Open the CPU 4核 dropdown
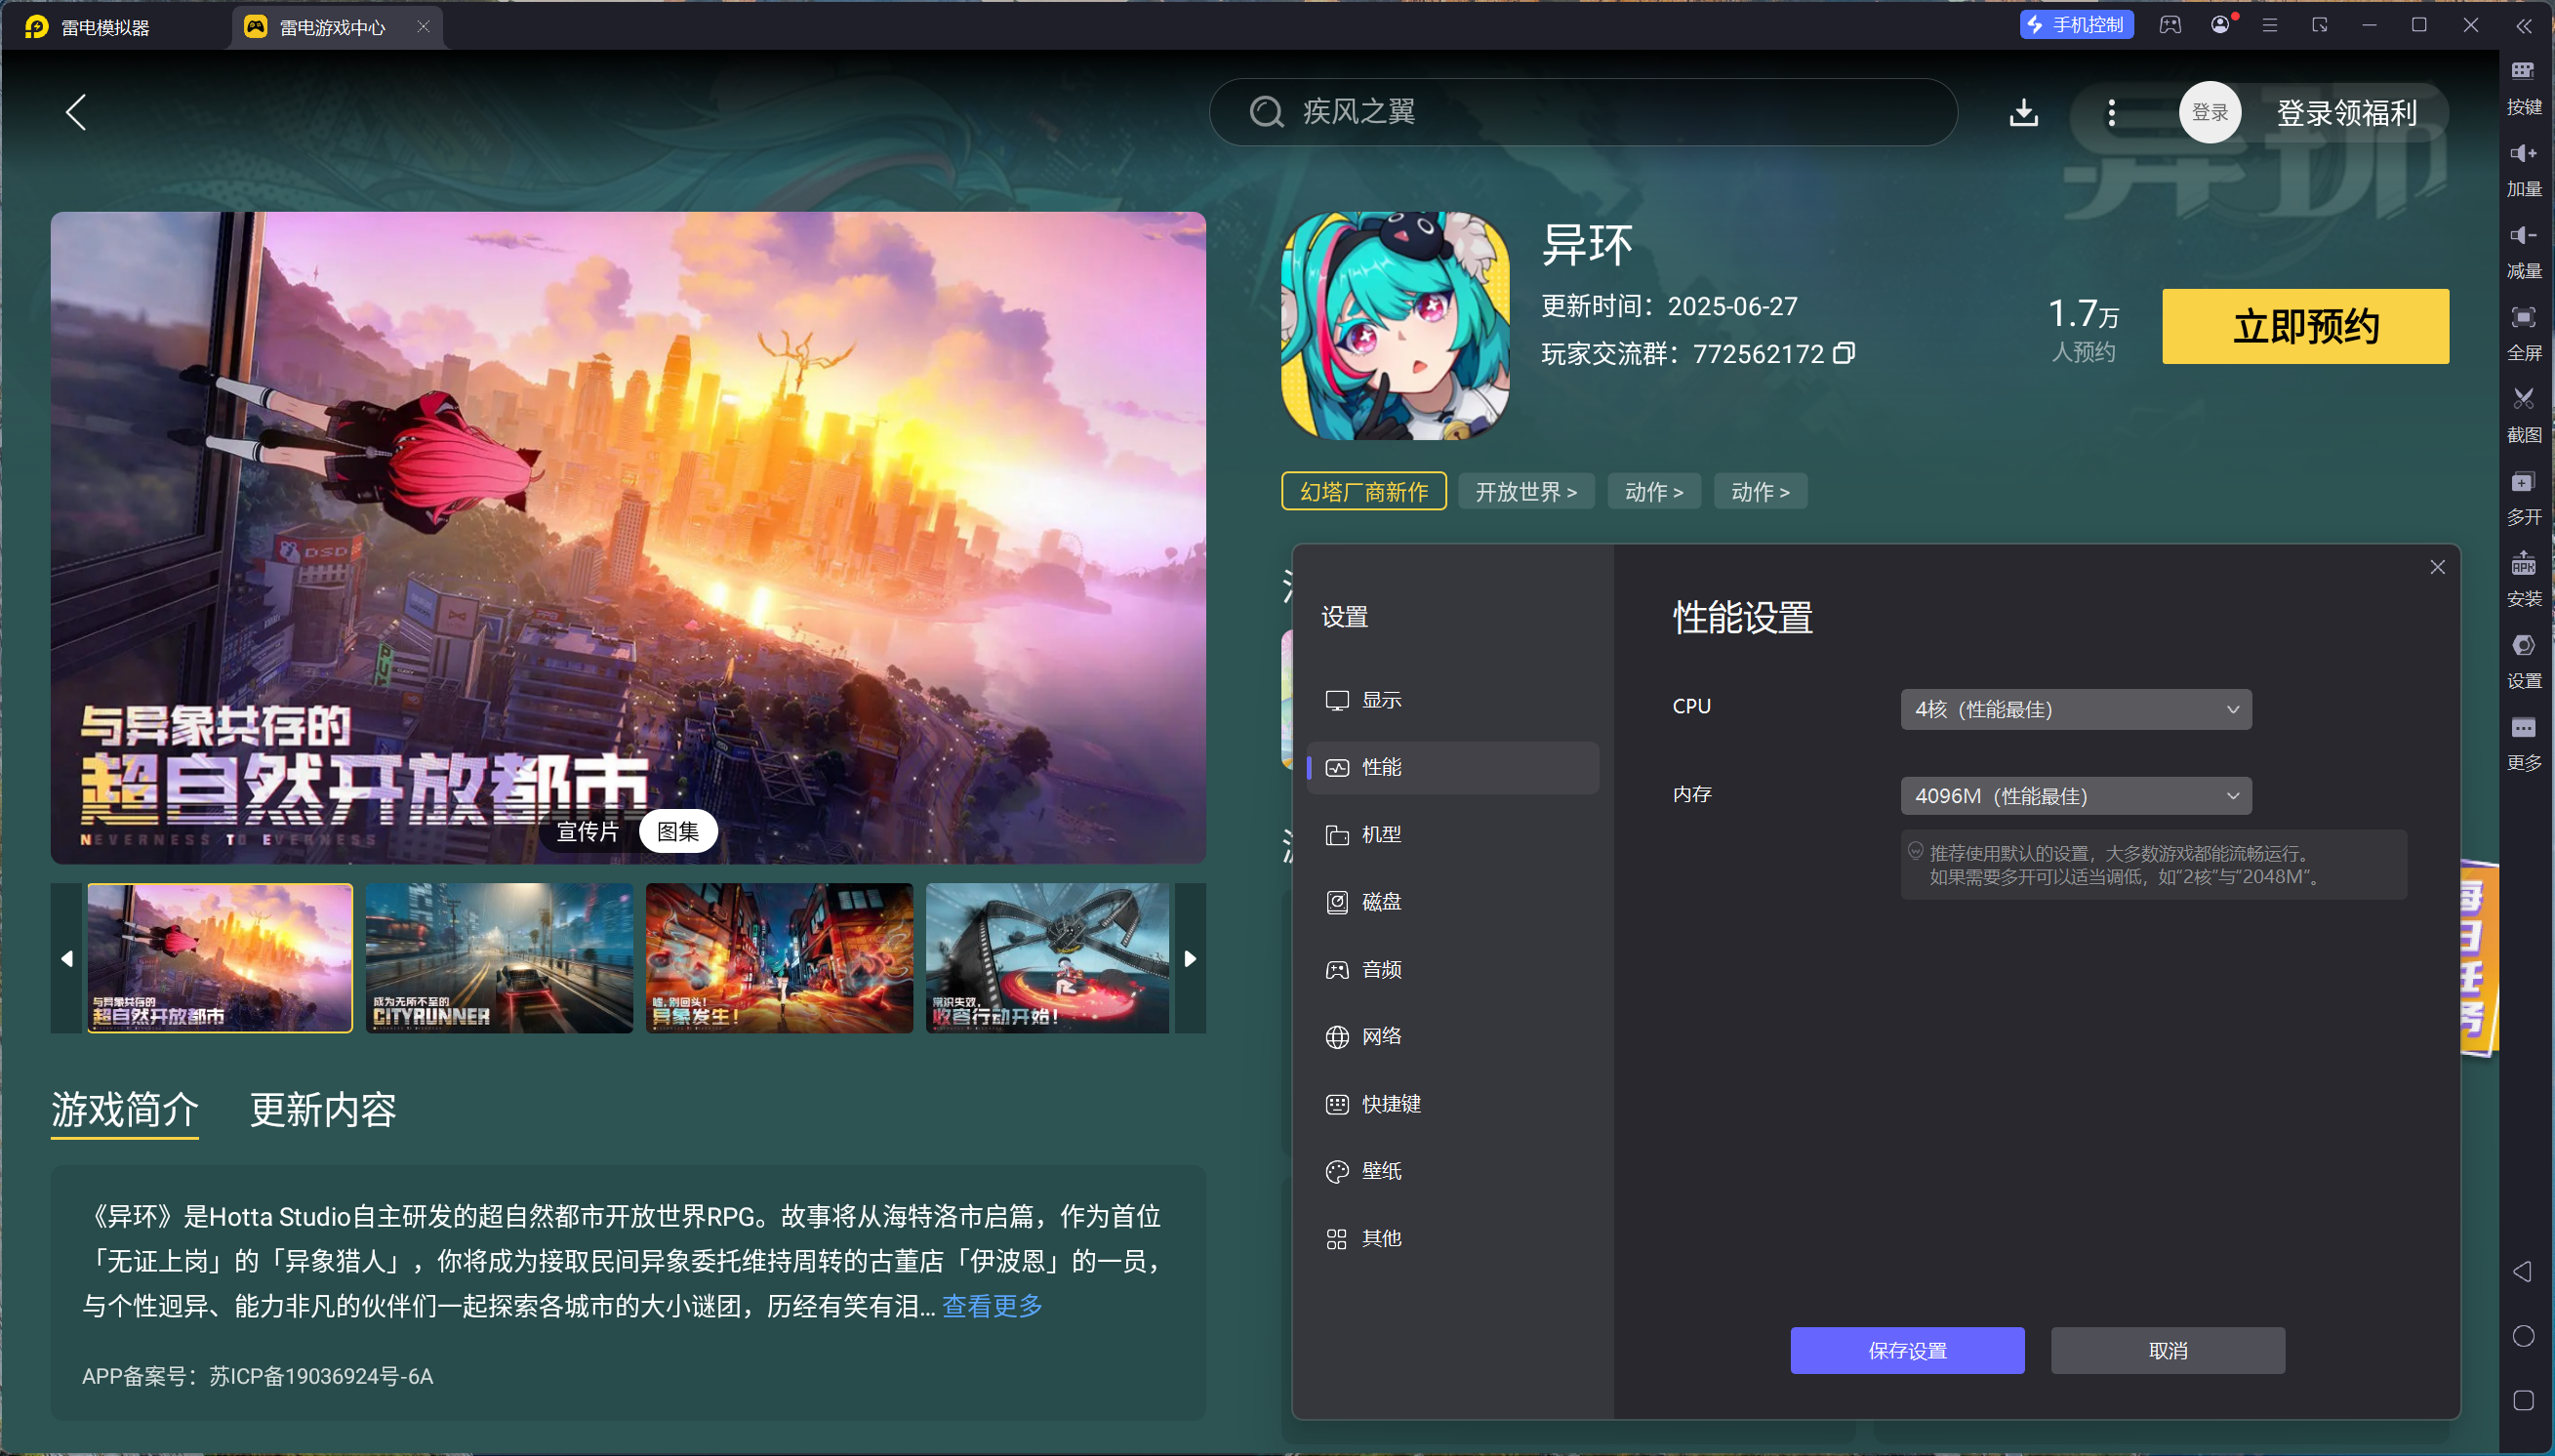This screenshot has height=1456, width=2555. coord(2075,709)
